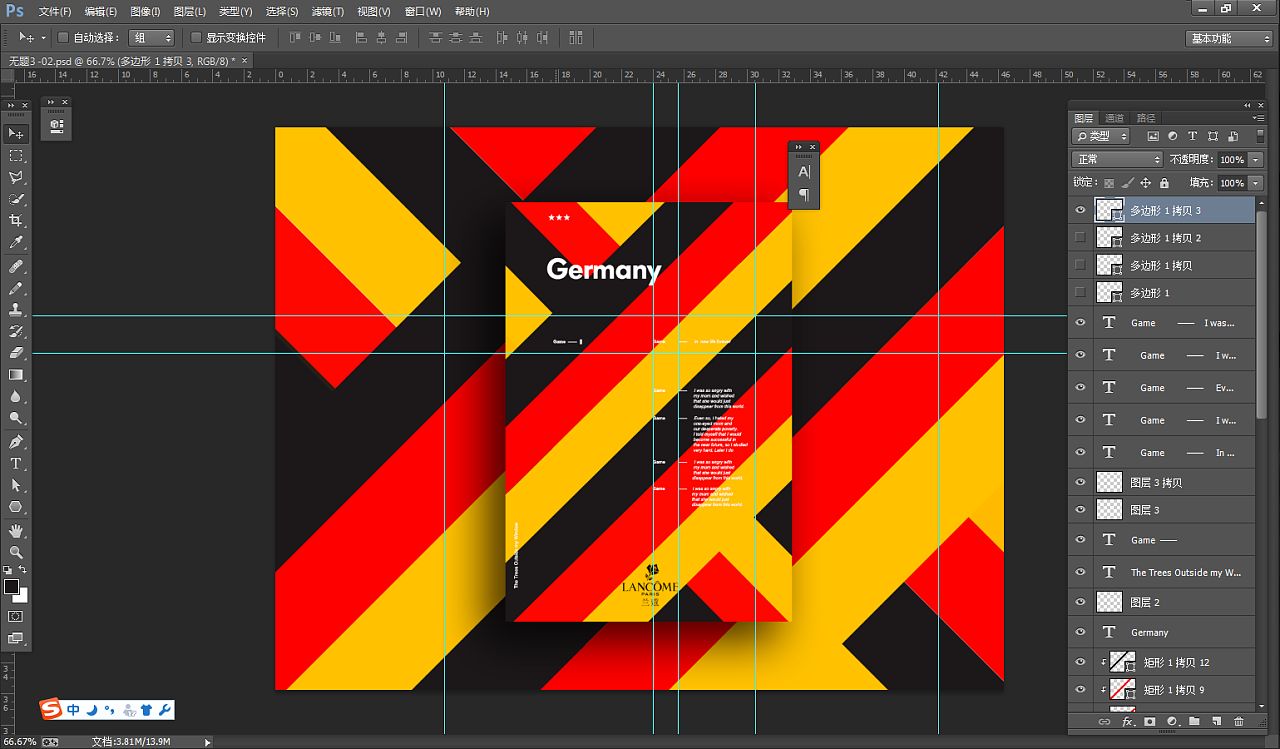Viewport: 1280px width, 749px height.
Task: Pick the Pen tool
Action: pos(16,442)
